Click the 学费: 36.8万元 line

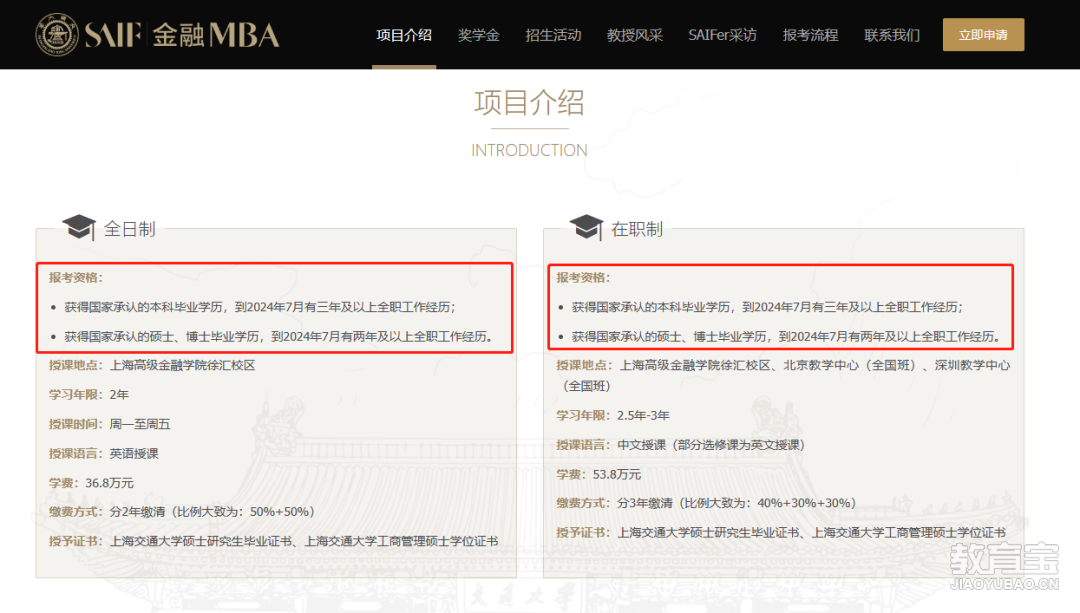pos(91,483)
